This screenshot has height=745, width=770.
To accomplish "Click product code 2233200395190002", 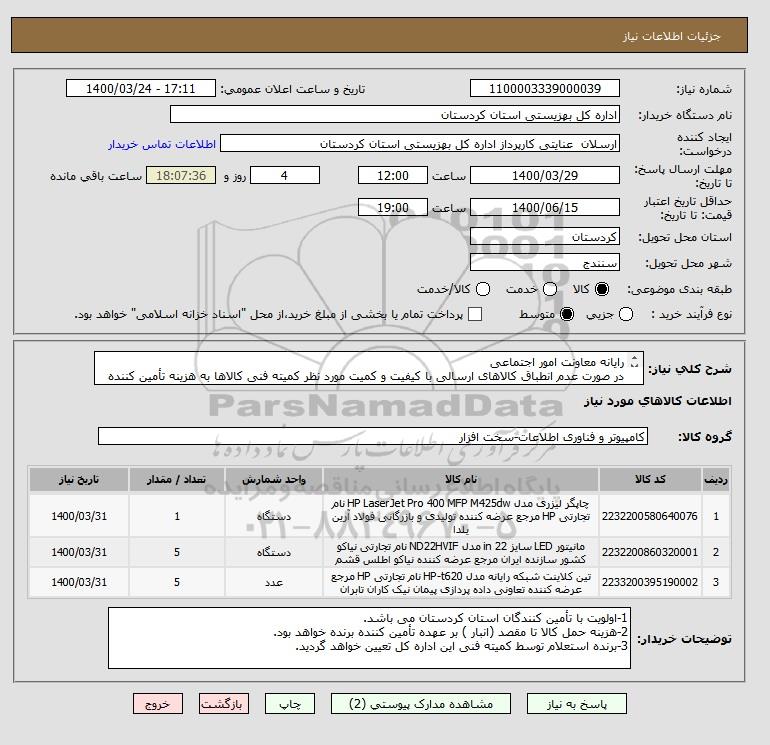I will 650,582.
